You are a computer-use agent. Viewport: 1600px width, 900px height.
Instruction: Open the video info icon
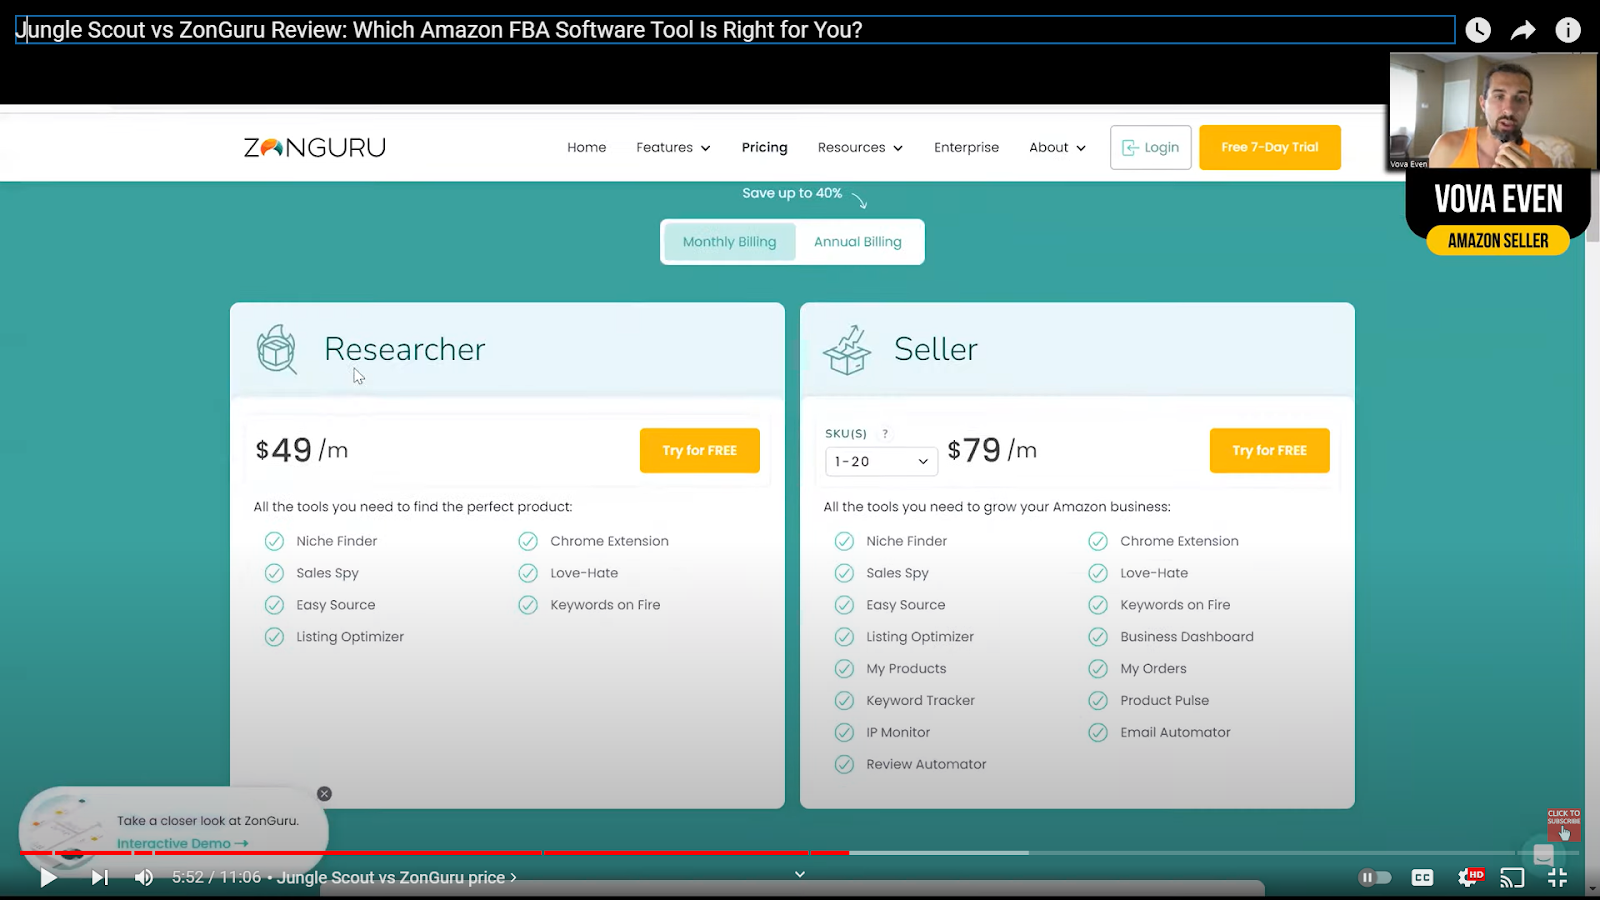click(1568, 30)
